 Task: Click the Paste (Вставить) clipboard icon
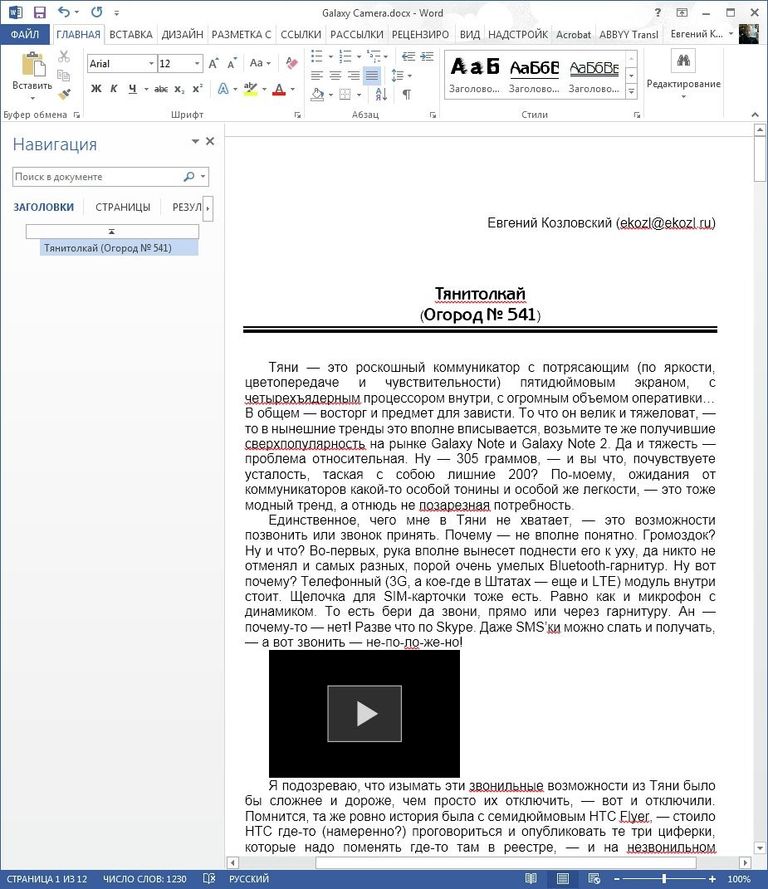point(32,64)
